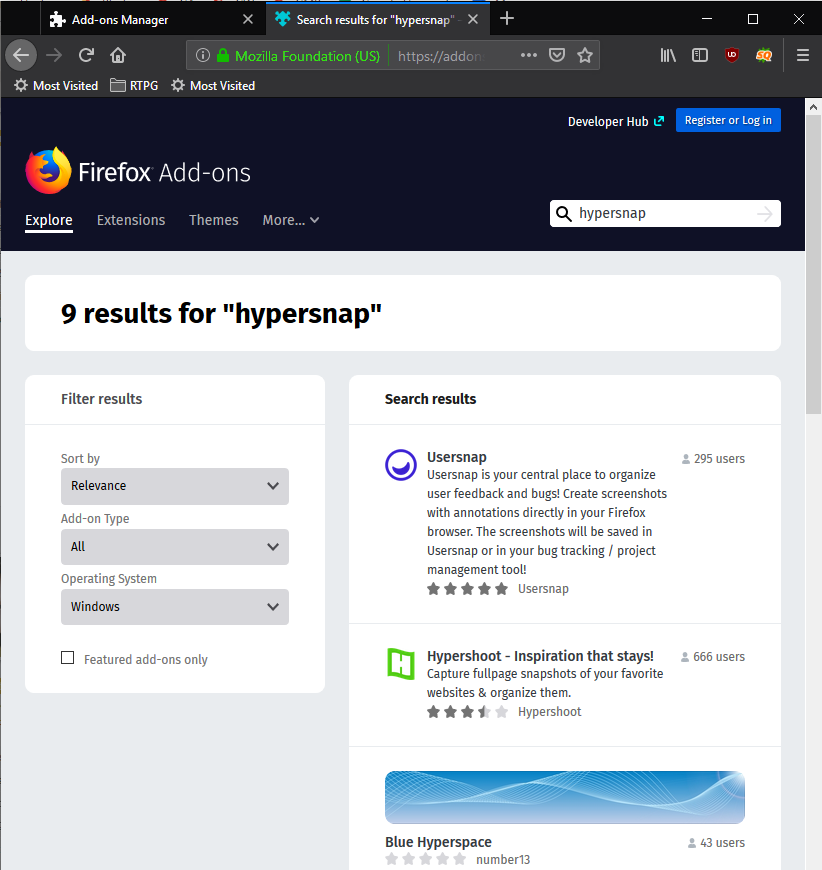The height and width of the screenshot is (870, 822).
Task: Open the Sort by Relevance dropdown
Action: pyautogui.click(x=175, y=486)
